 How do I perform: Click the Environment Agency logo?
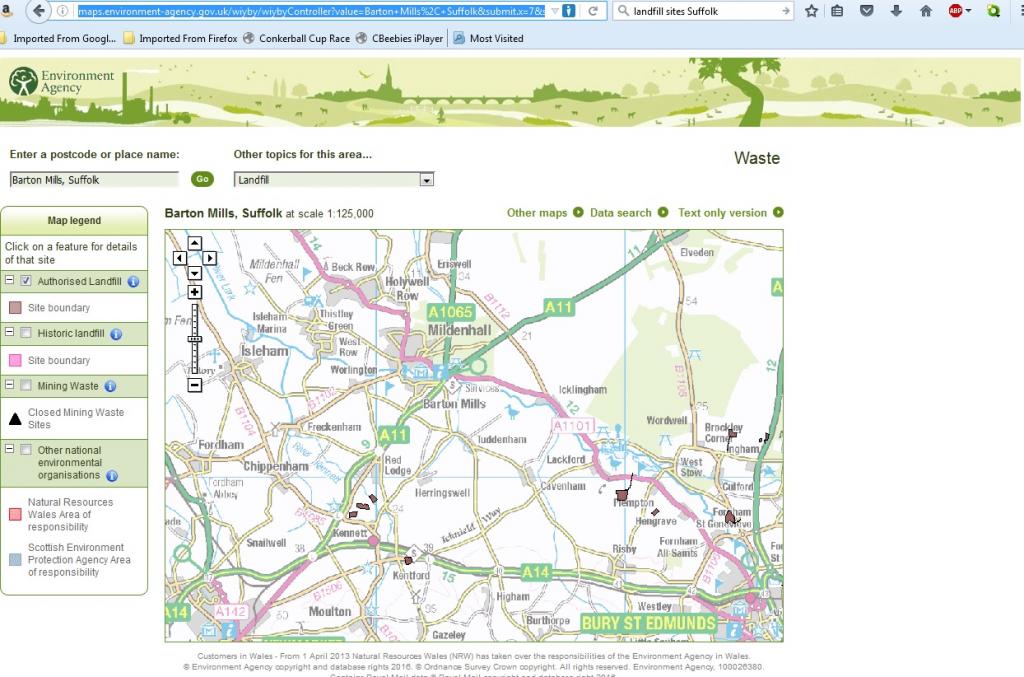click(x=62, y=82)
